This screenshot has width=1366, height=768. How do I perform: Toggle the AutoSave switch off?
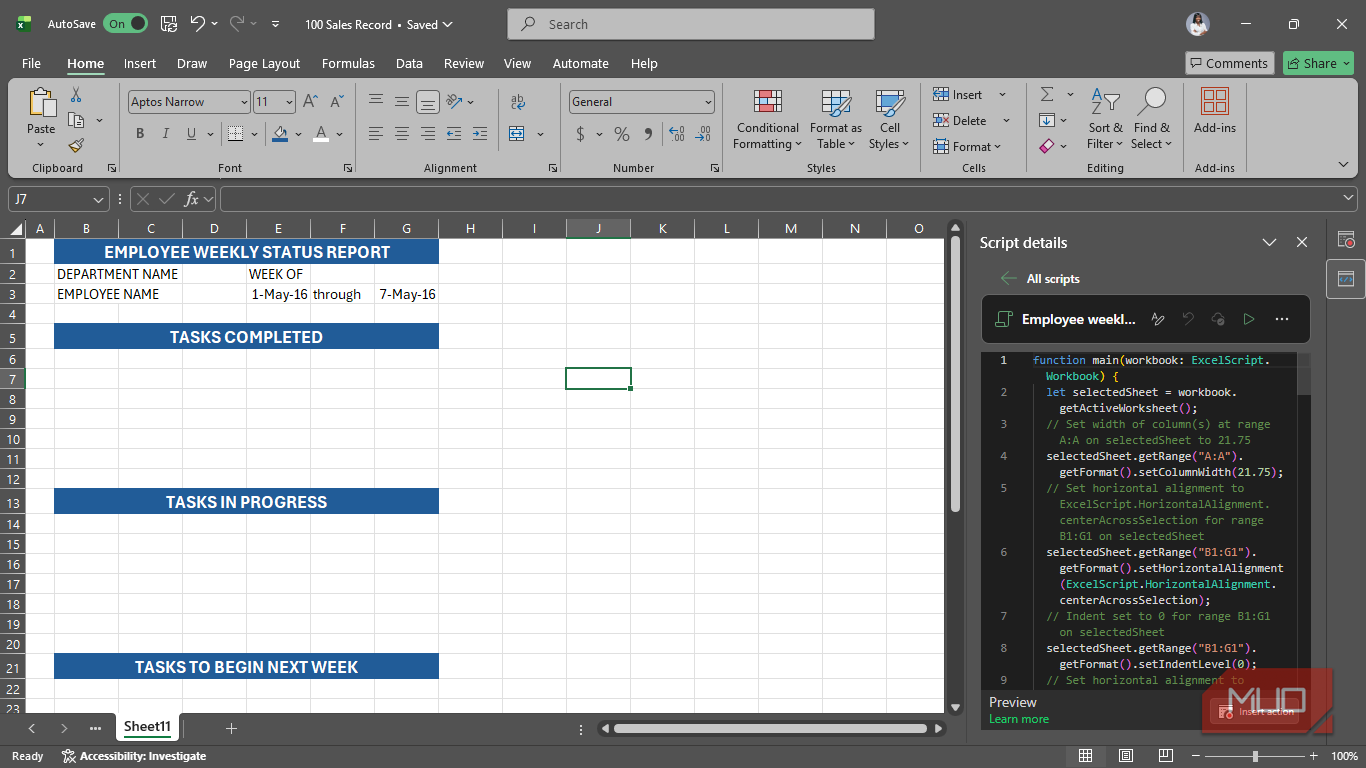125,24
